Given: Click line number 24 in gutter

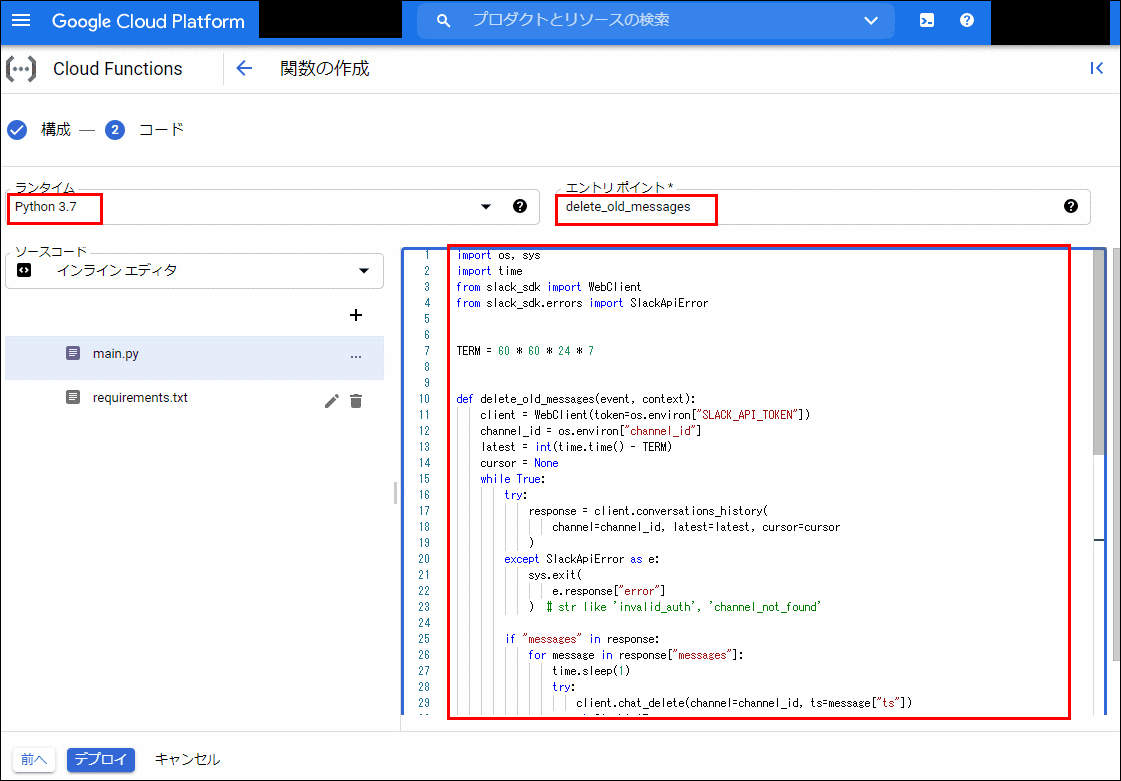Looking at the screenshot, I should [x=424, y=623].
